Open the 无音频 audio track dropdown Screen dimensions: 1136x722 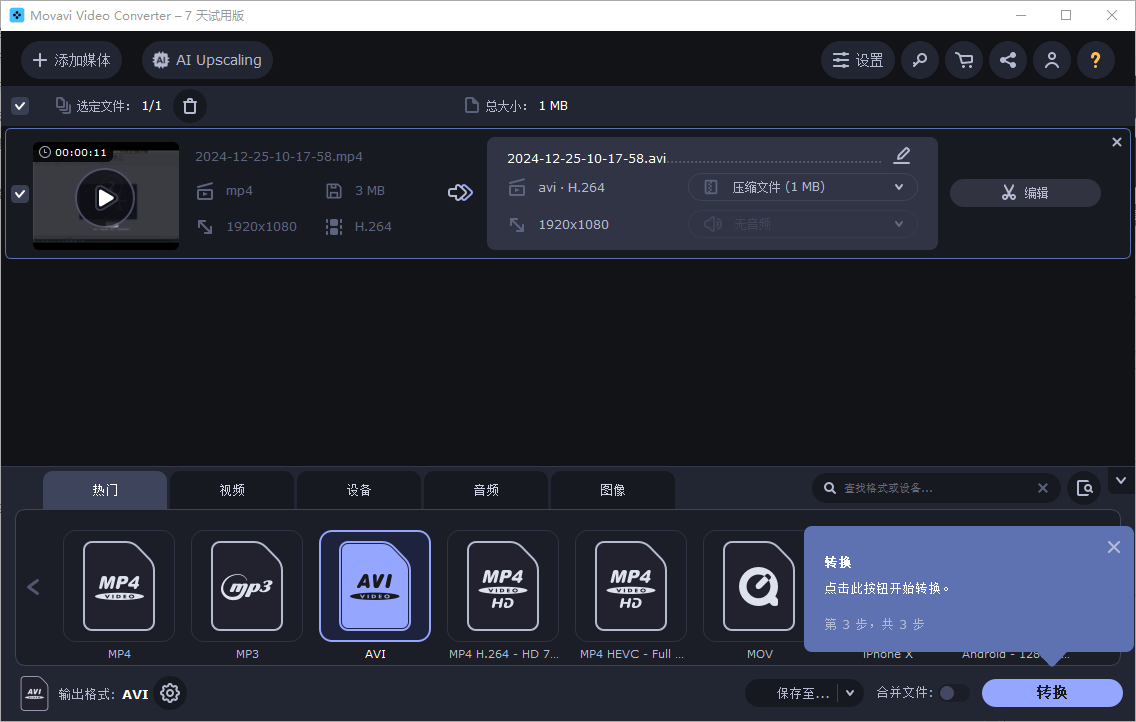802,223
